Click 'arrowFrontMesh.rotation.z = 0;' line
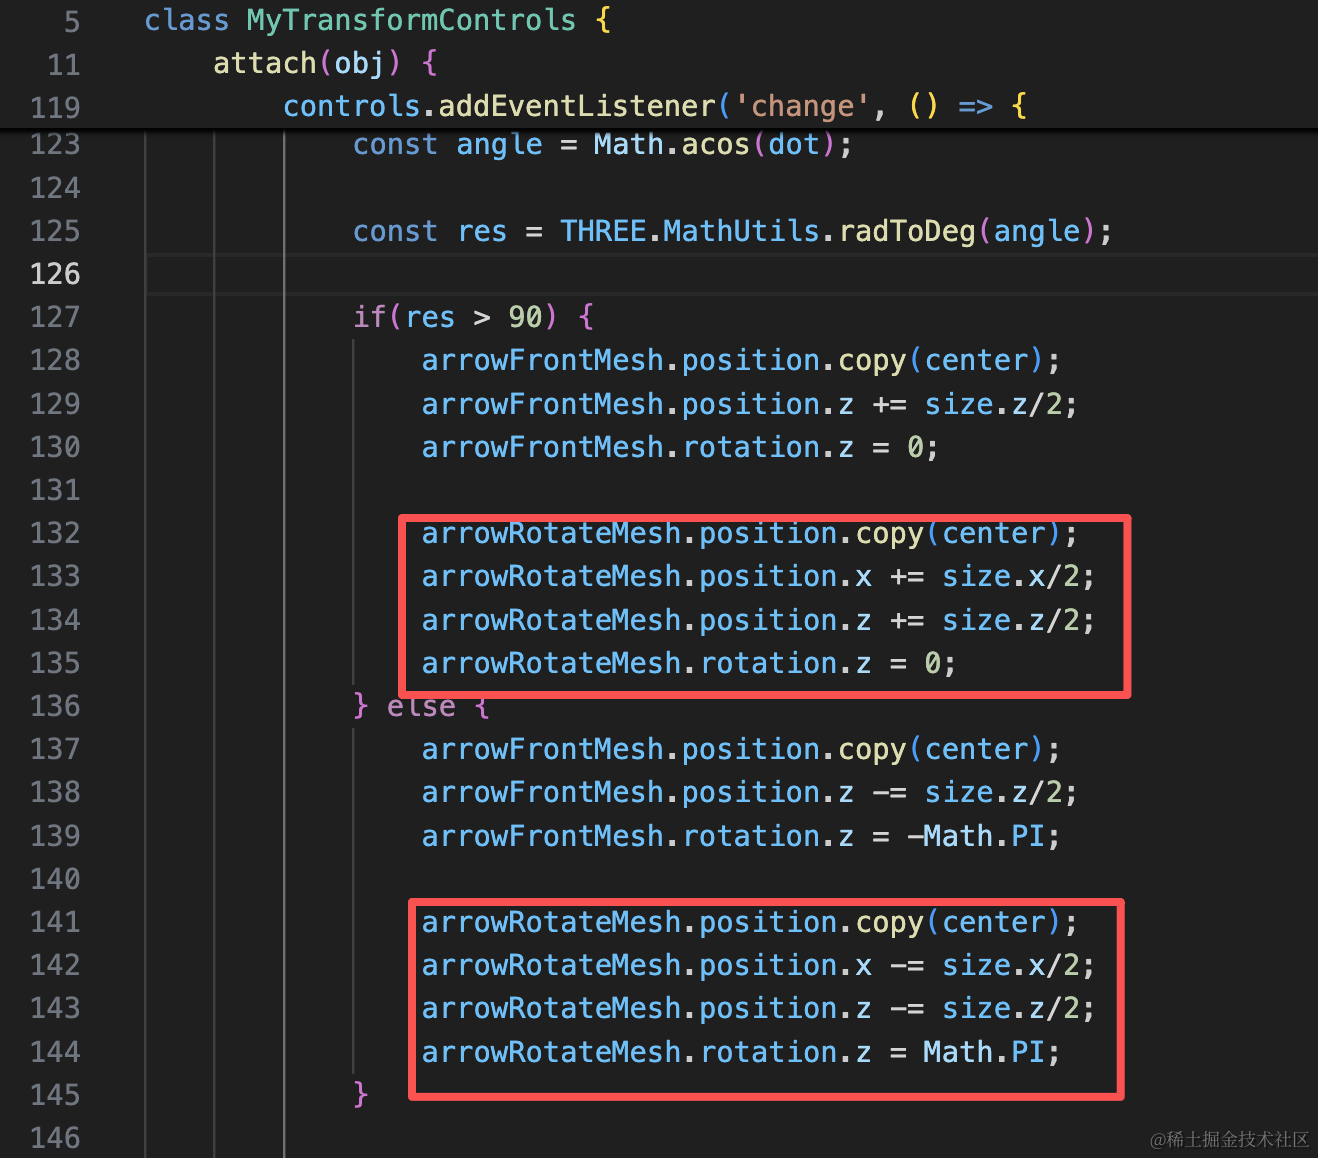Image resolution: width=1318 pixels, height=1158 pixels. (680, 447)
